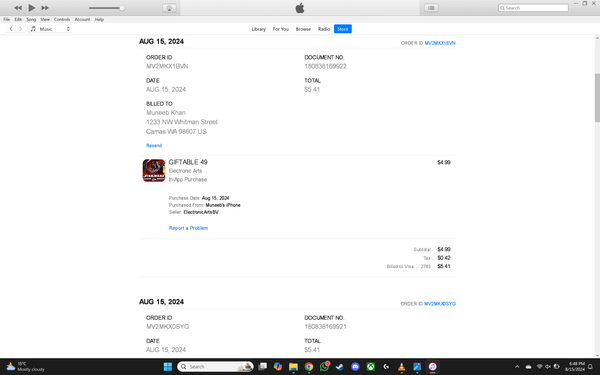Open the Controls menu
Viewport: 600px width, 375px height.
[x=62, y=20]
